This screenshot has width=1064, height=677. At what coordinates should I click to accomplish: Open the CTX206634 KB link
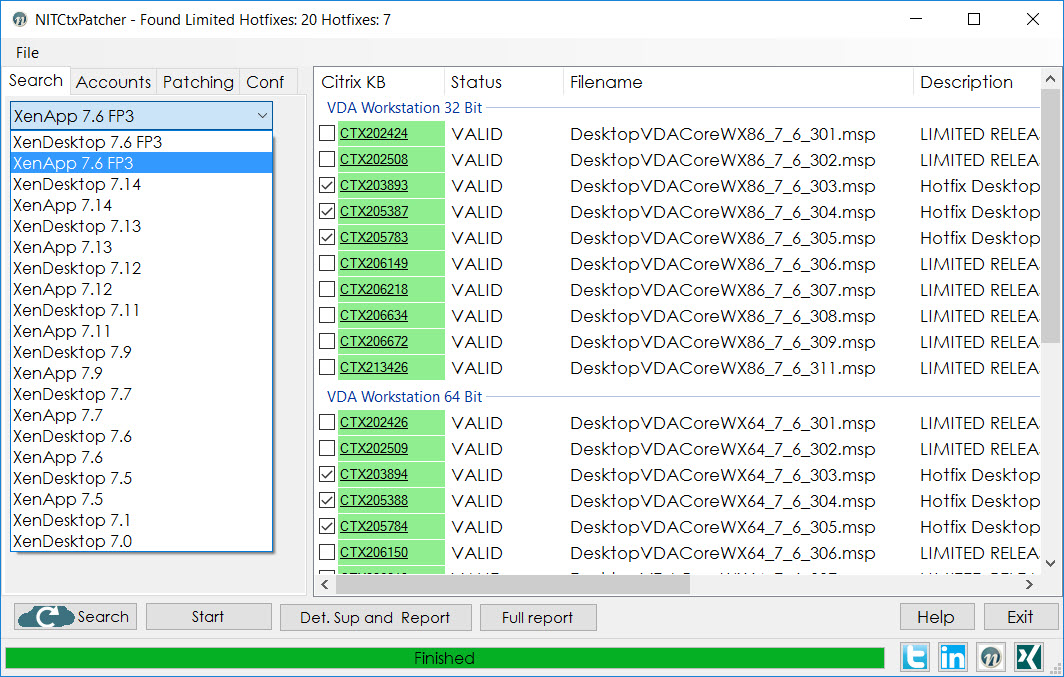(x=374, y=315)
